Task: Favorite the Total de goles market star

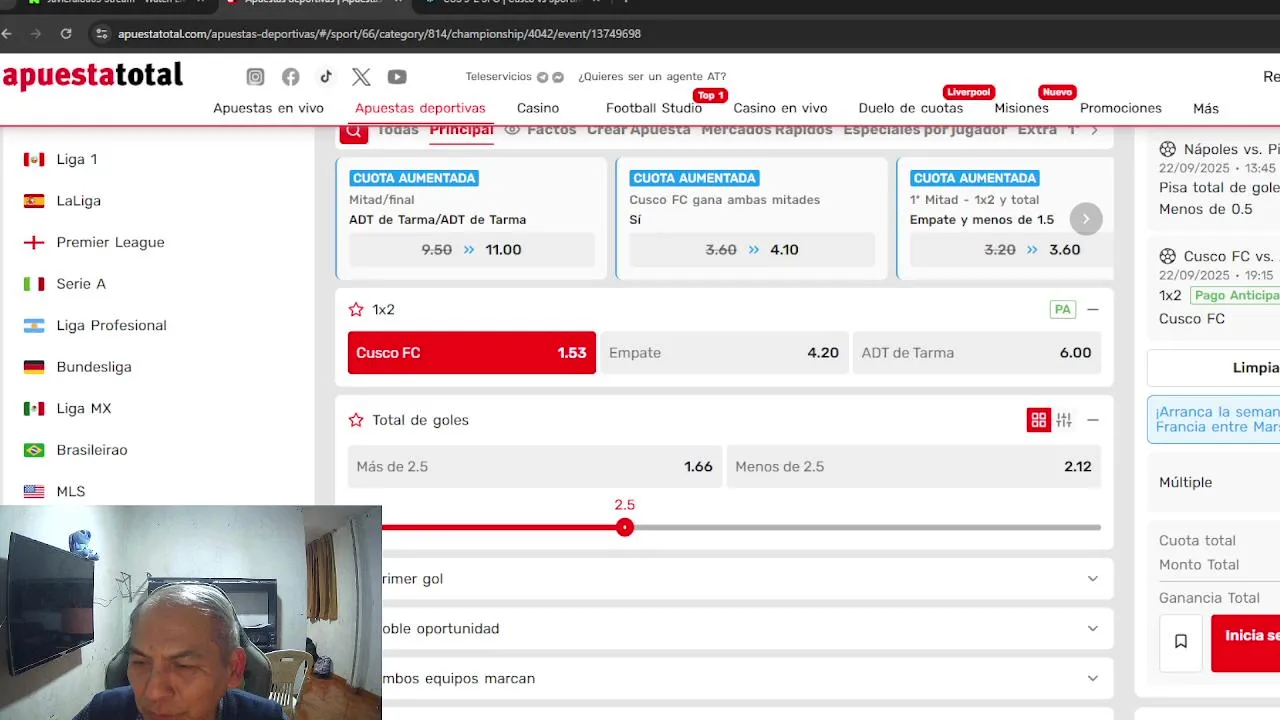Action: pos(355,420)
